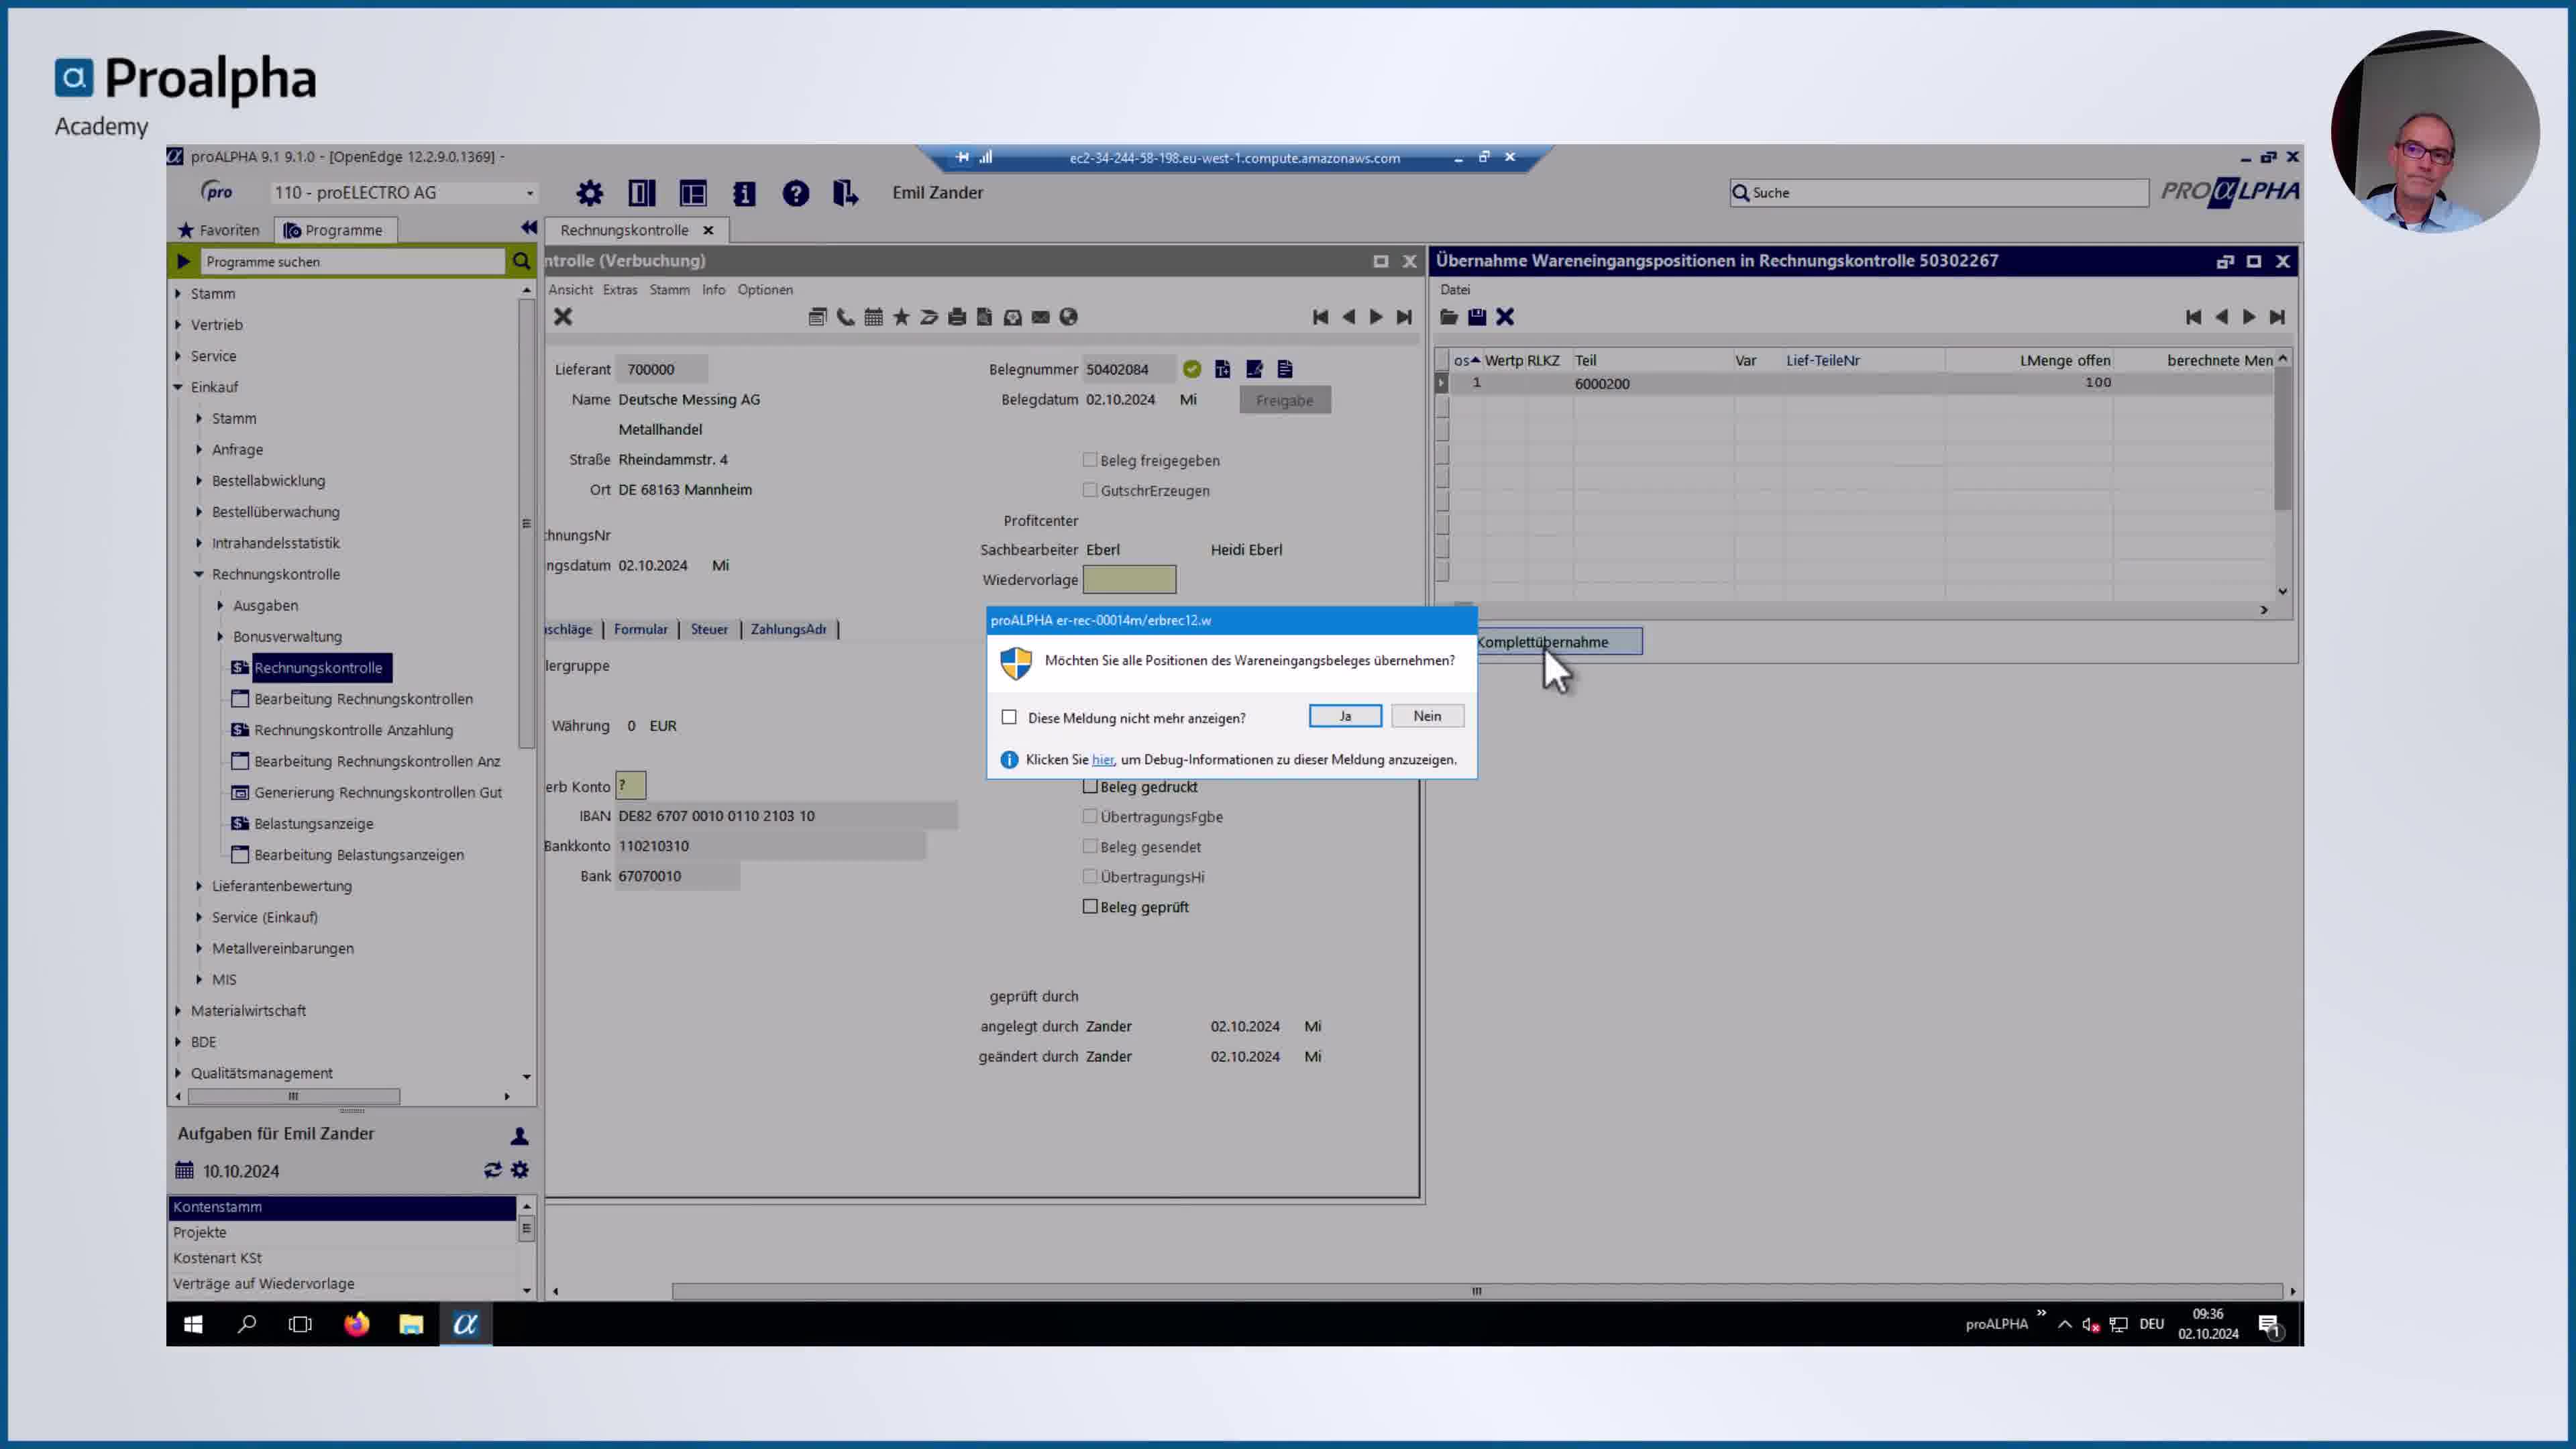Click the calendar icon in Rechnungskontrolle toolbar
This screenshot has width=2576, height=1449.
[x=873, y=317]
